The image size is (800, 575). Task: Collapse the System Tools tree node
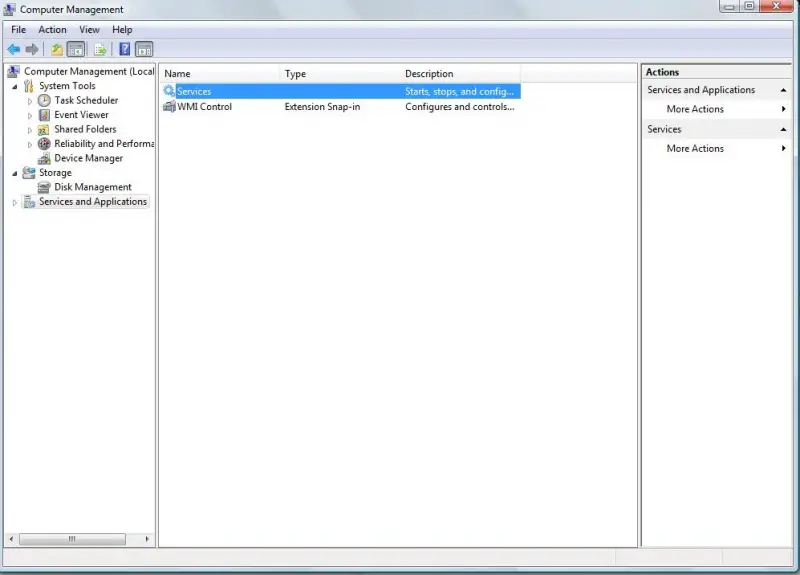[15, 87]
